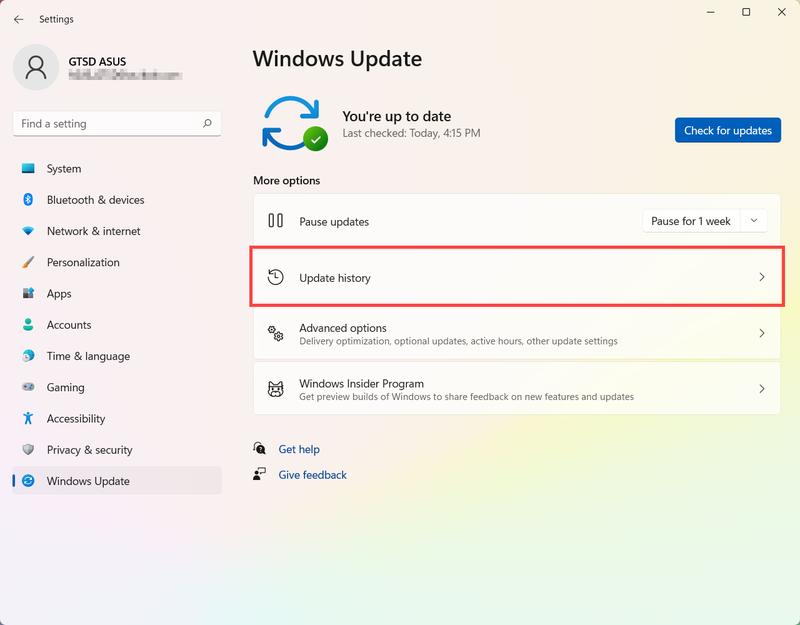Viewport: 800px width, 625px height.
Task: Click the Update history clock icon
Action: (x=277, y=277)
